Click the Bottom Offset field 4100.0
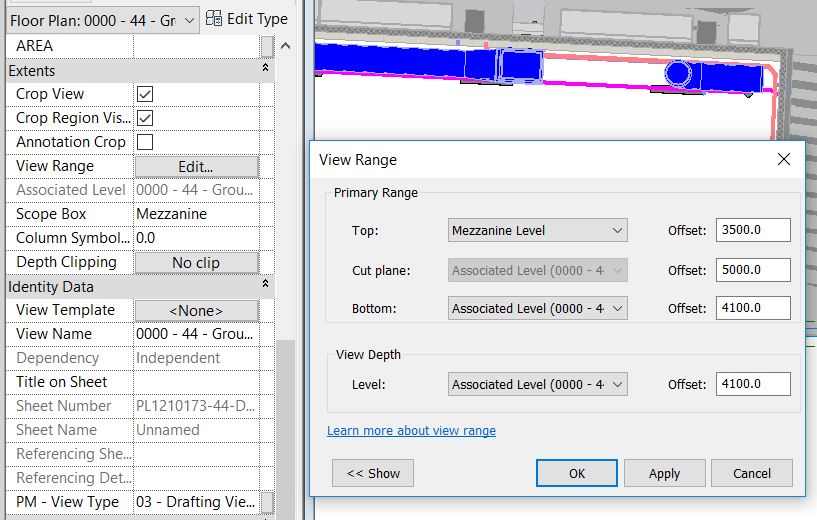Image resolution: width=817 pixels, height=520 pixels. coord(753,308)
